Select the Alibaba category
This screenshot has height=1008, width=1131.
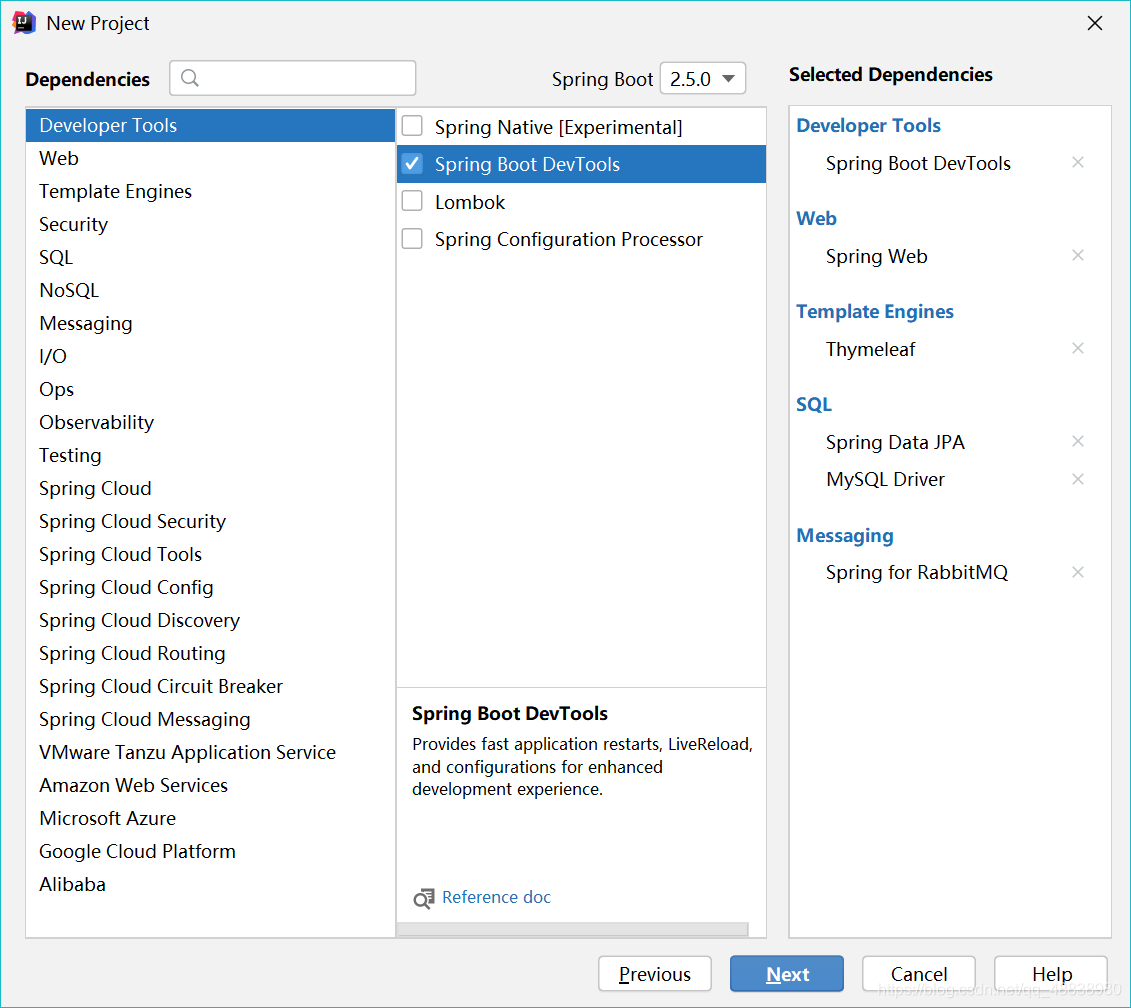coord(211,884)
